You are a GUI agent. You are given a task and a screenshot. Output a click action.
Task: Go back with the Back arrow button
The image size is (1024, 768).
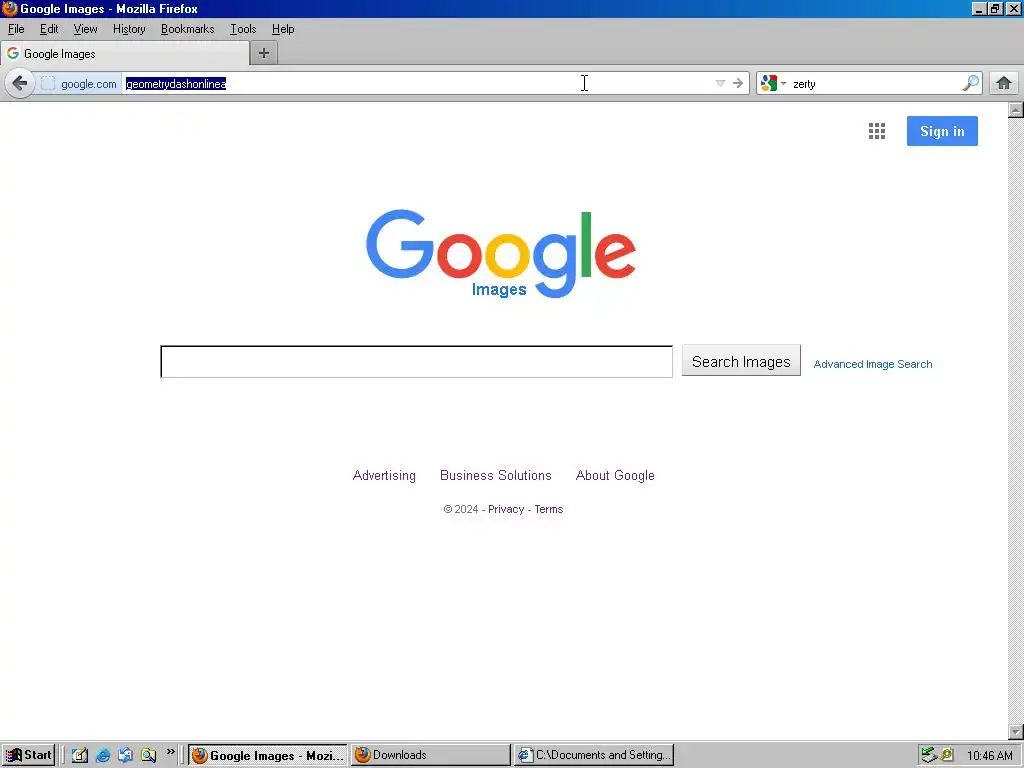coord(20,84)
